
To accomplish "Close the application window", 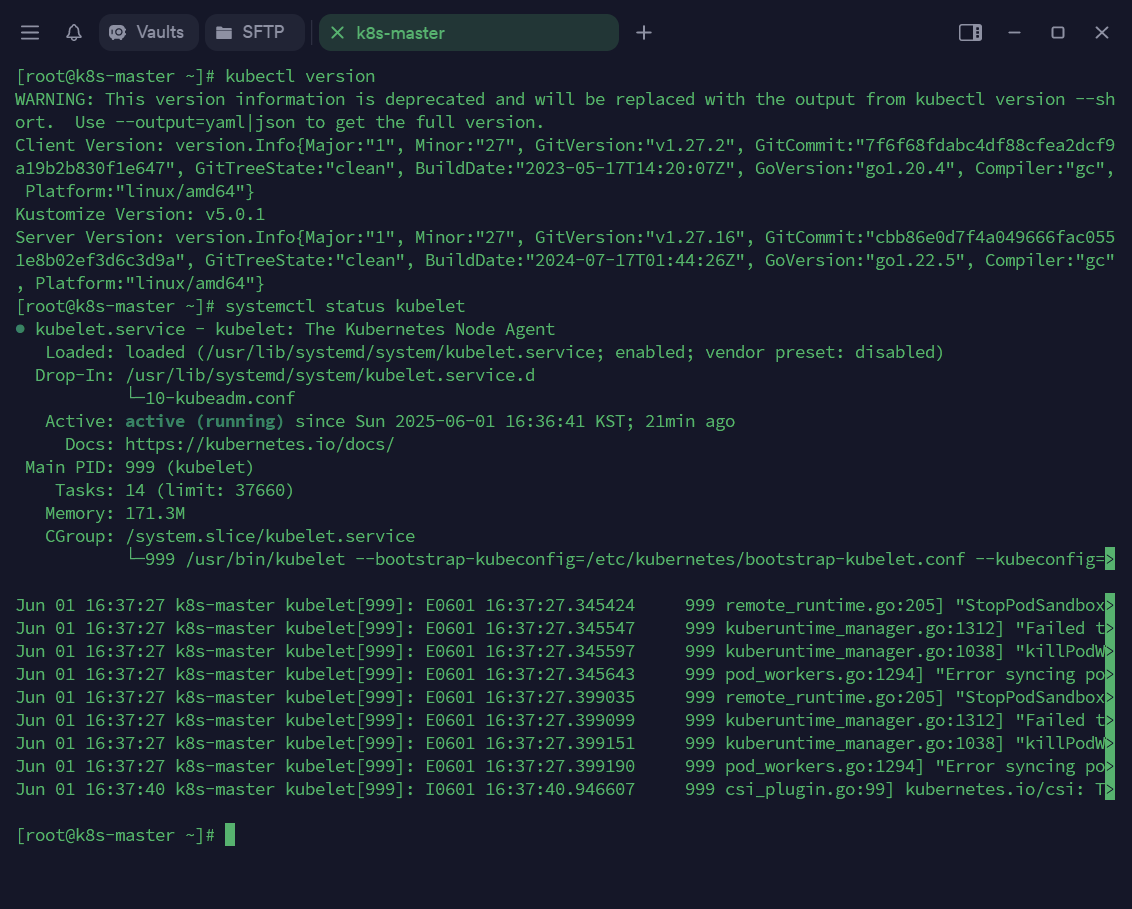I will [1102, 33].
